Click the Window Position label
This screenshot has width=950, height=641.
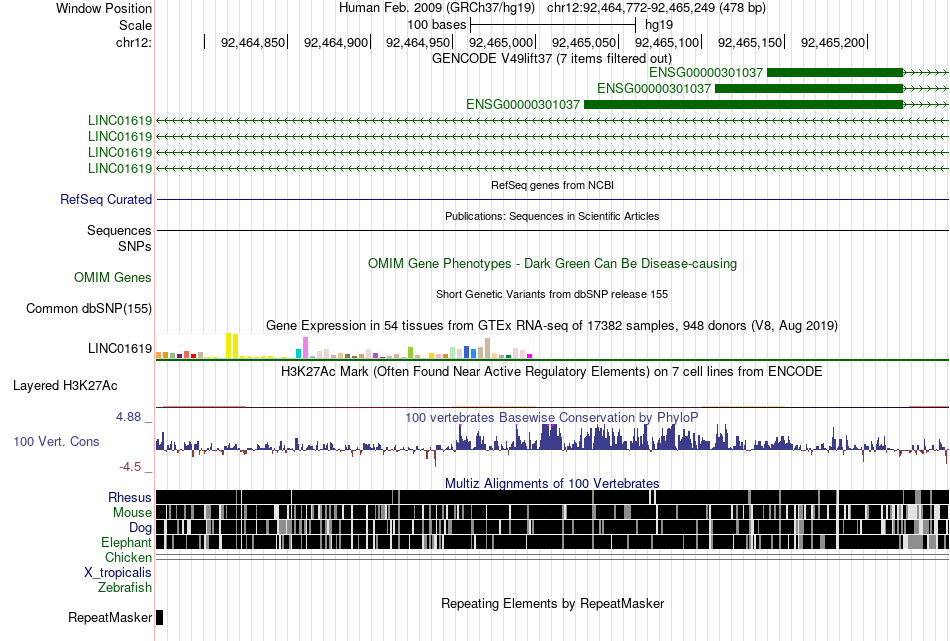[104, 8]
